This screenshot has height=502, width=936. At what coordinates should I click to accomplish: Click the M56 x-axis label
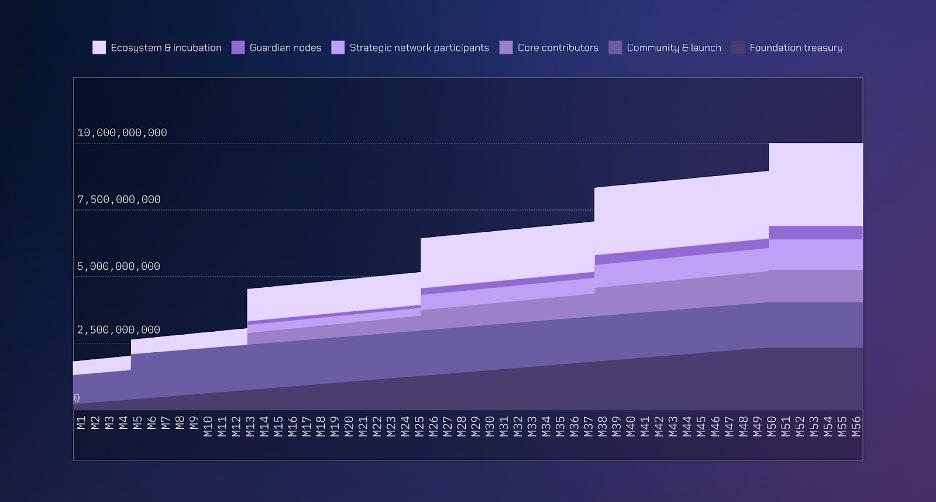click(x=857, y=426)
